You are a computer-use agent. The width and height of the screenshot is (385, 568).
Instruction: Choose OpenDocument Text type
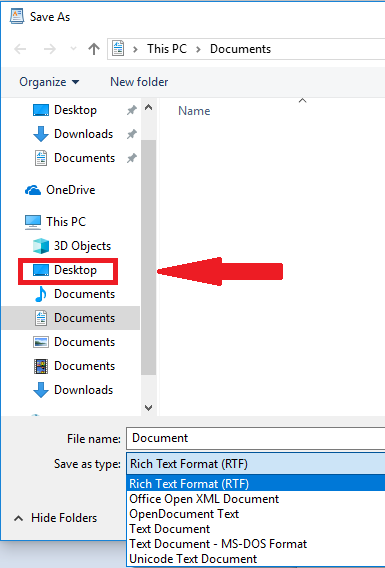tap(256, 514)
